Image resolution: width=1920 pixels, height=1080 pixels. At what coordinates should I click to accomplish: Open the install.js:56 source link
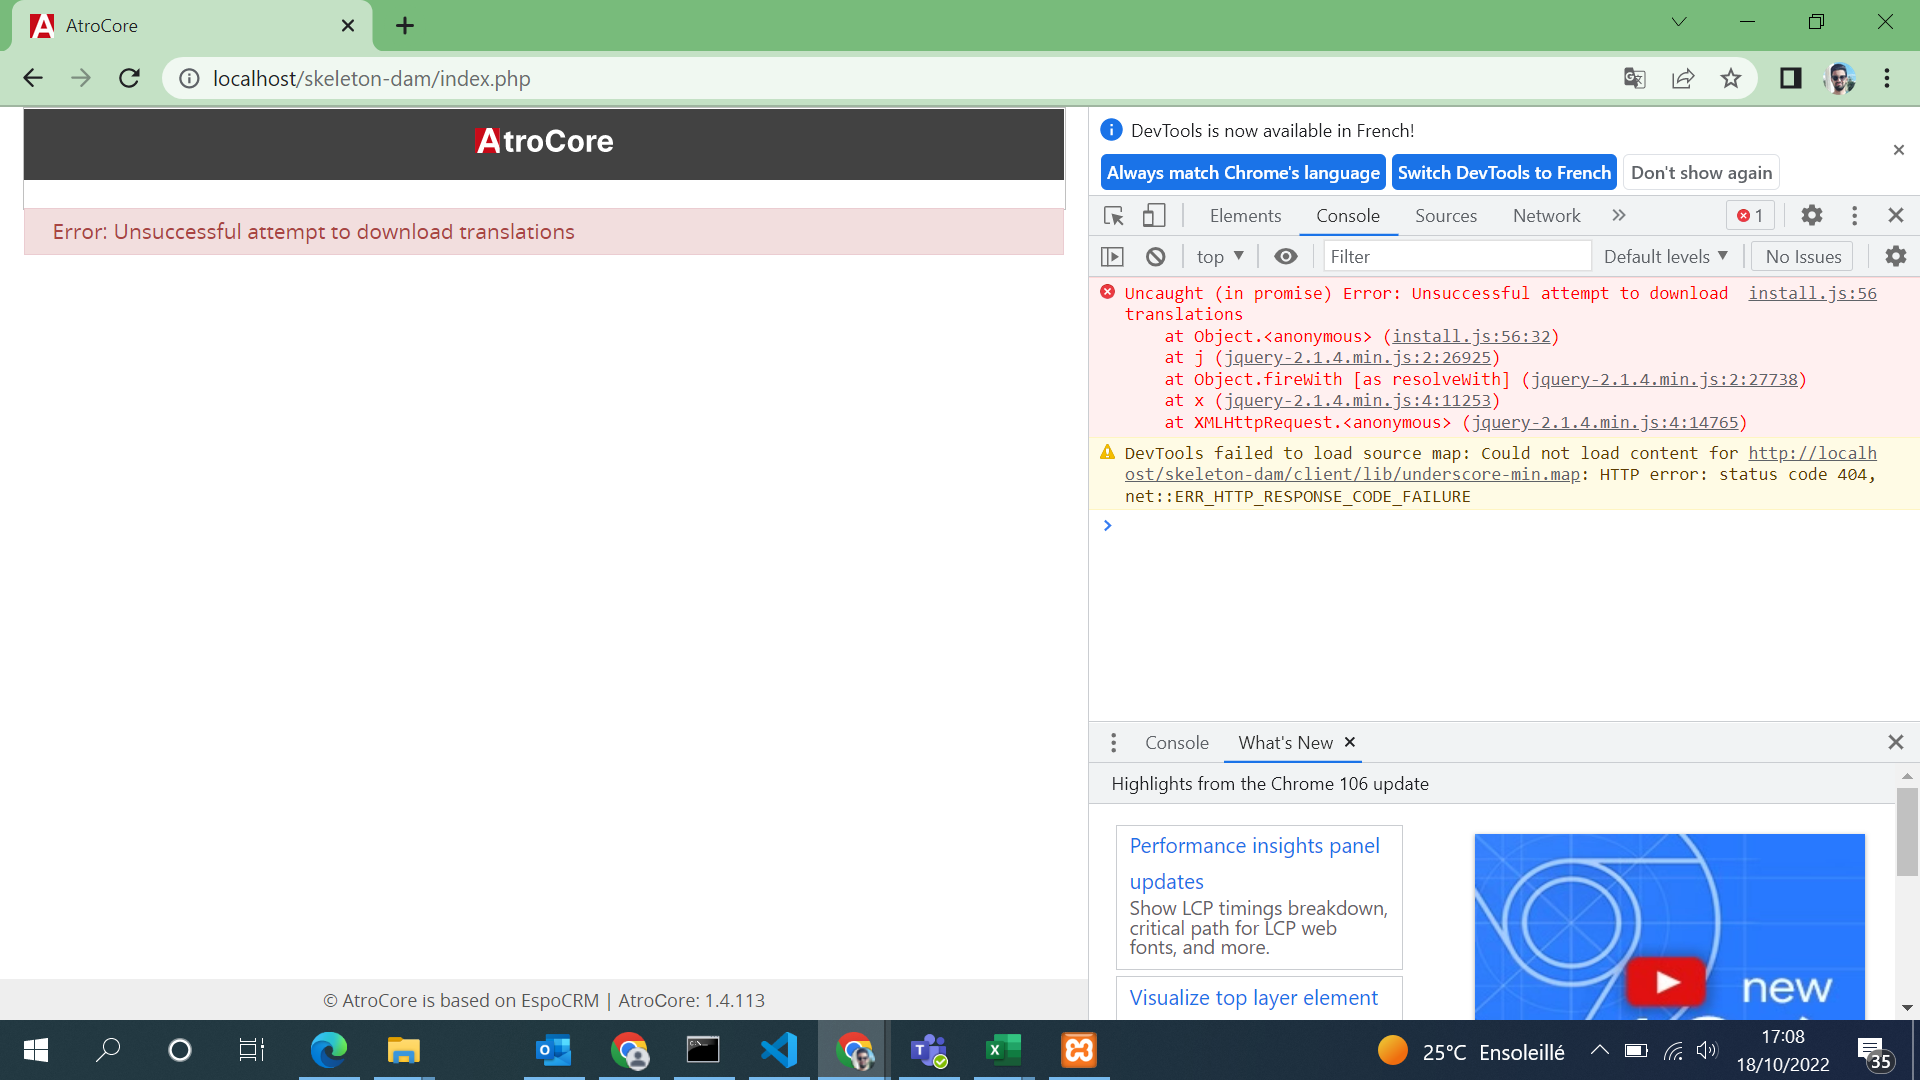1812,293
